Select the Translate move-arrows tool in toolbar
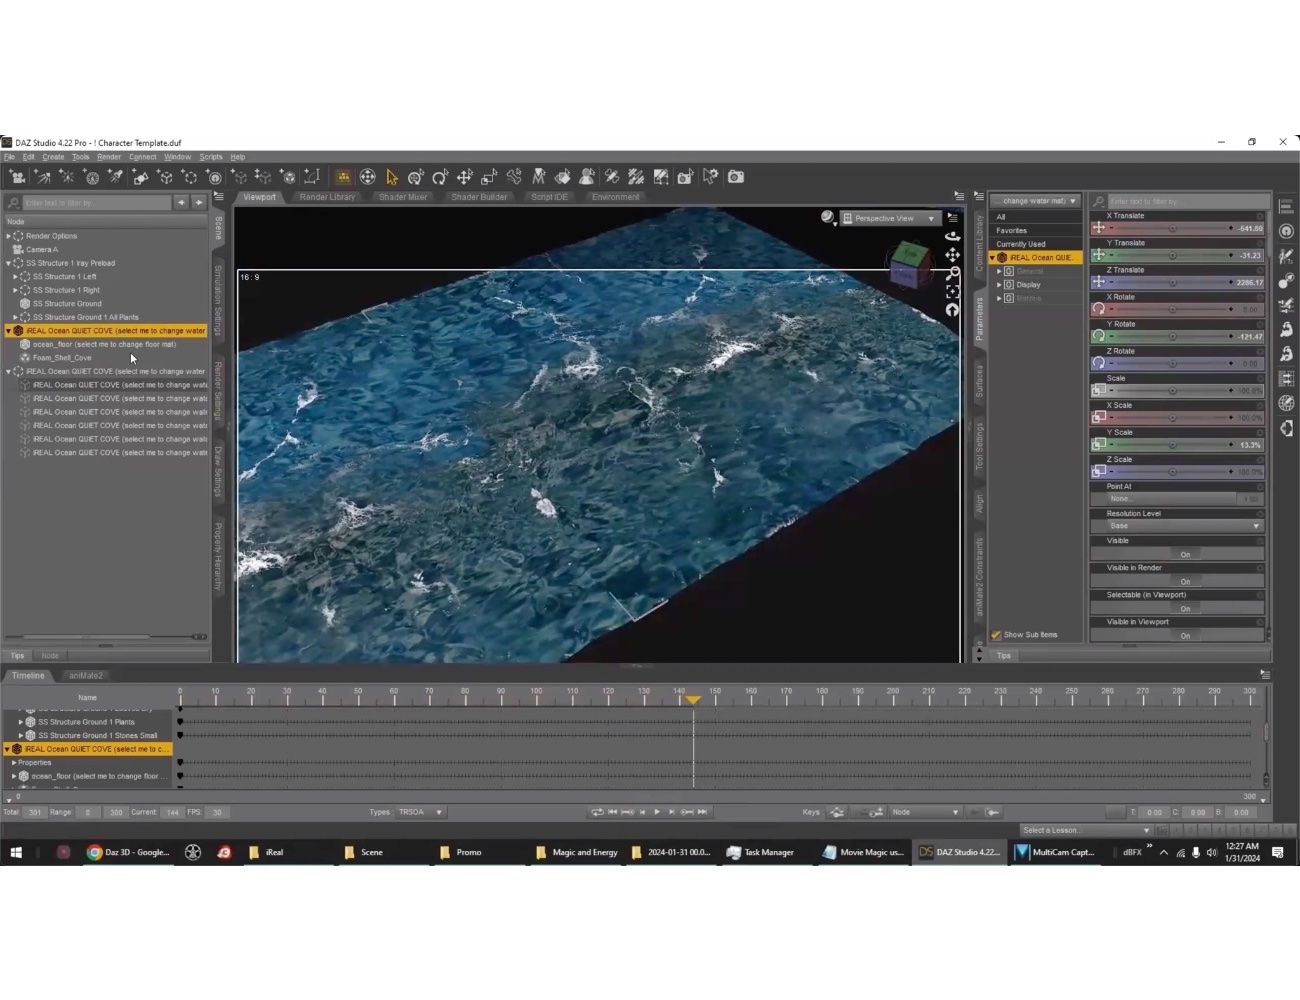 point(465,177)
